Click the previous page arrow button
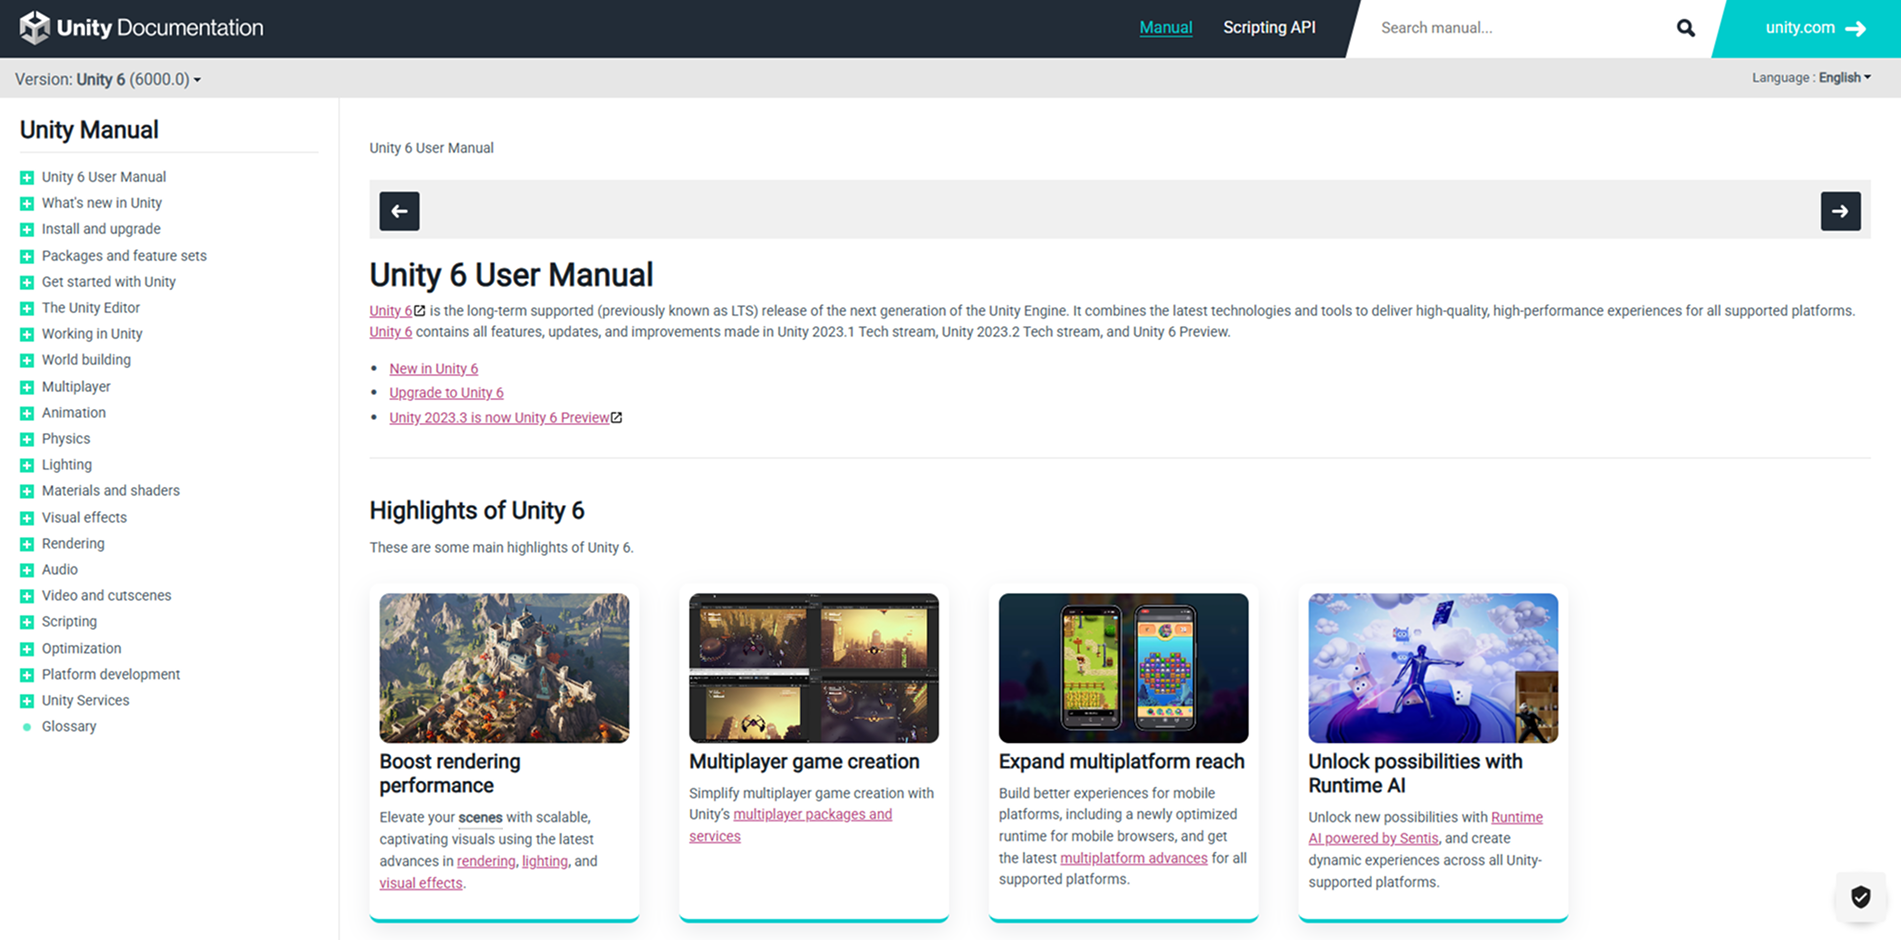Viewport: 1901px width, 940px height. [399, 211]
